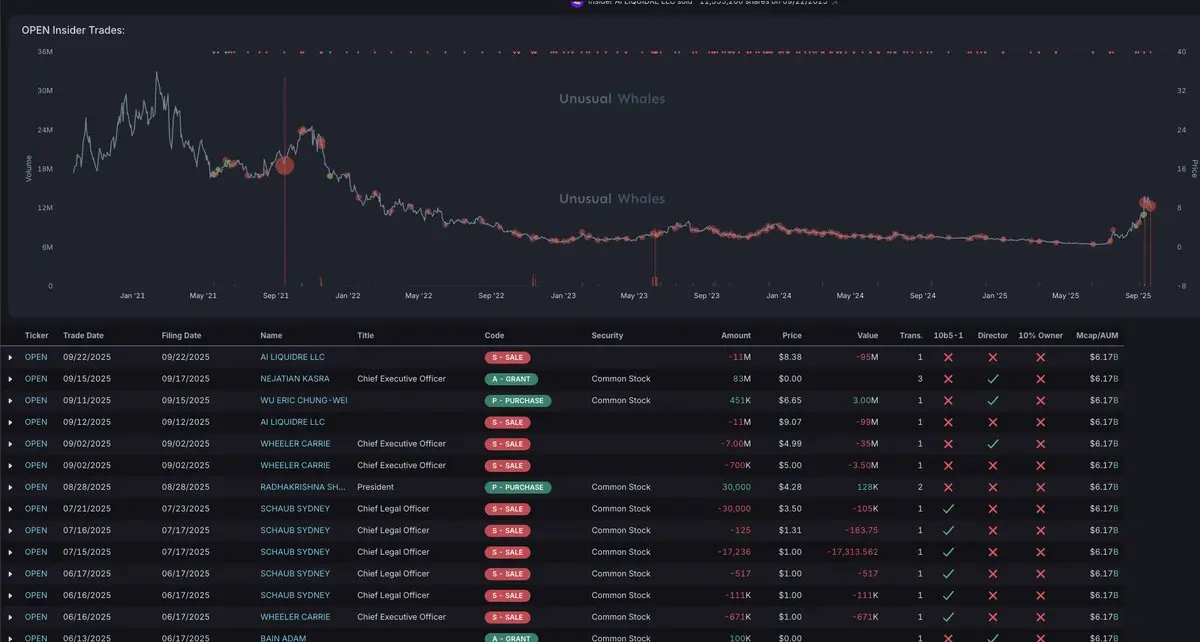Screen dimensions: 1200x642
Task: Click 10% Owner X icon in SCHAUB -111K row
Action: [x=1040, y=595]
